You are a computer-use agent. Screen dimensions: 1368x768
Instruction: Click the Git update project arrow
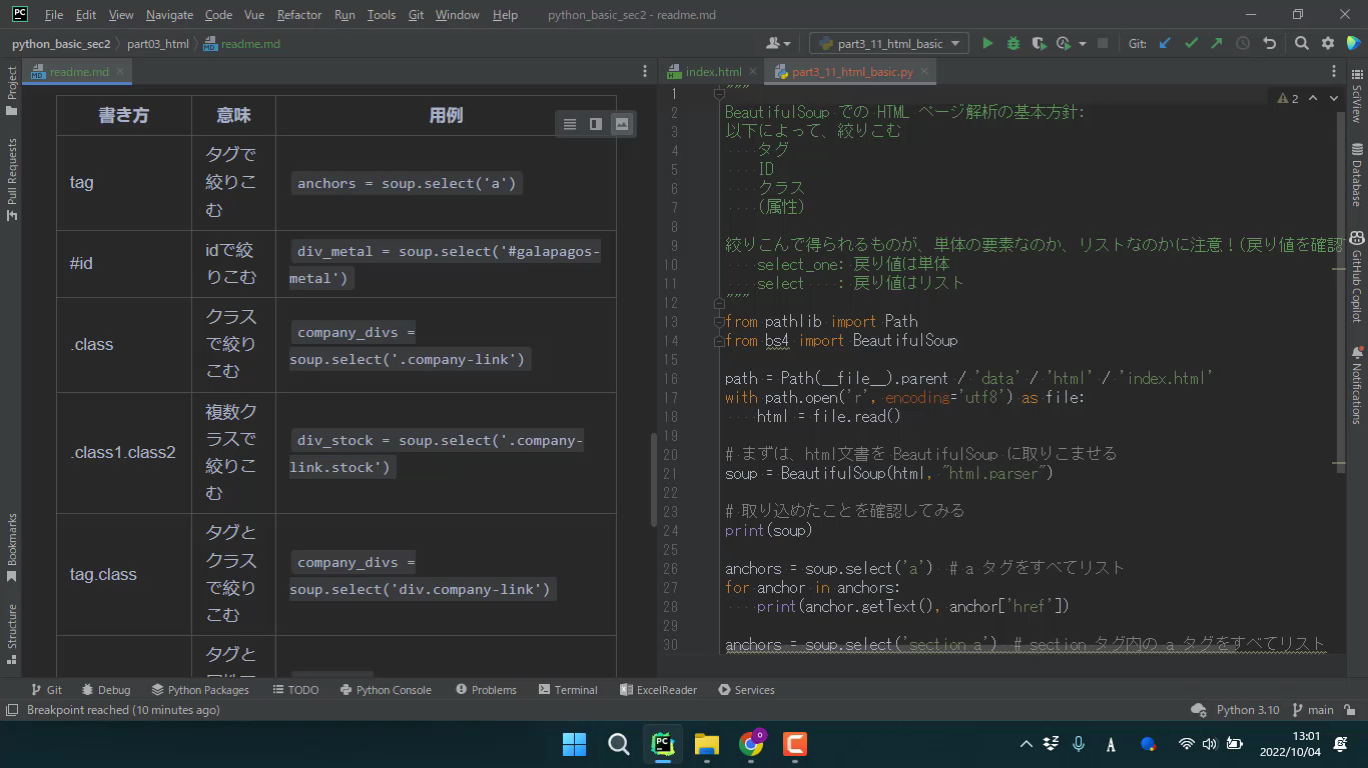(x=1165, y=44)
